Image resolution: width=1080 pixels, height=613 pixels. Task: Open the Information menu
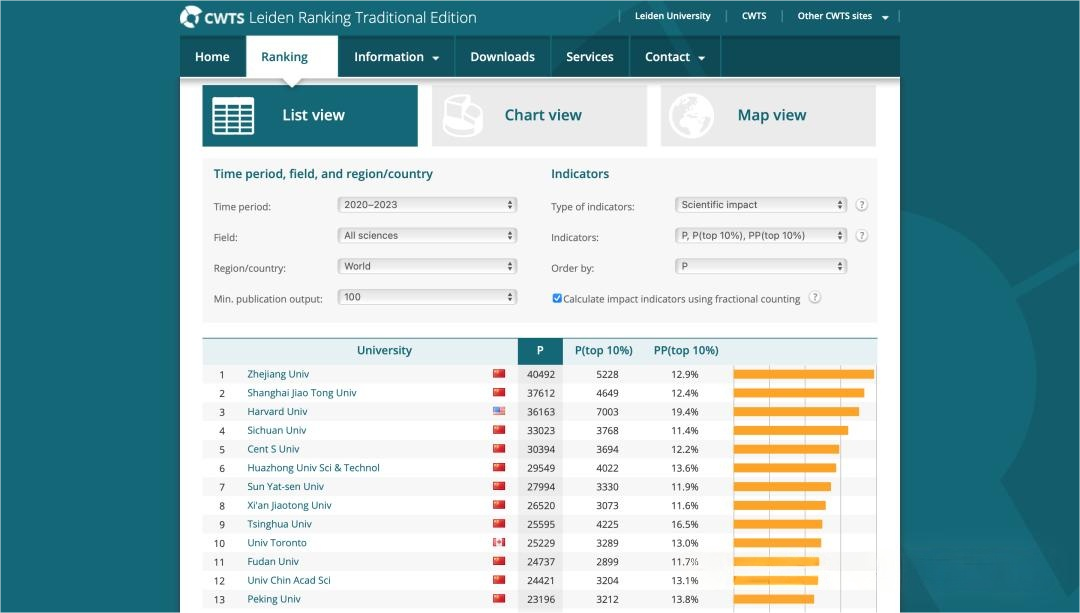click(x=396, y=57)
